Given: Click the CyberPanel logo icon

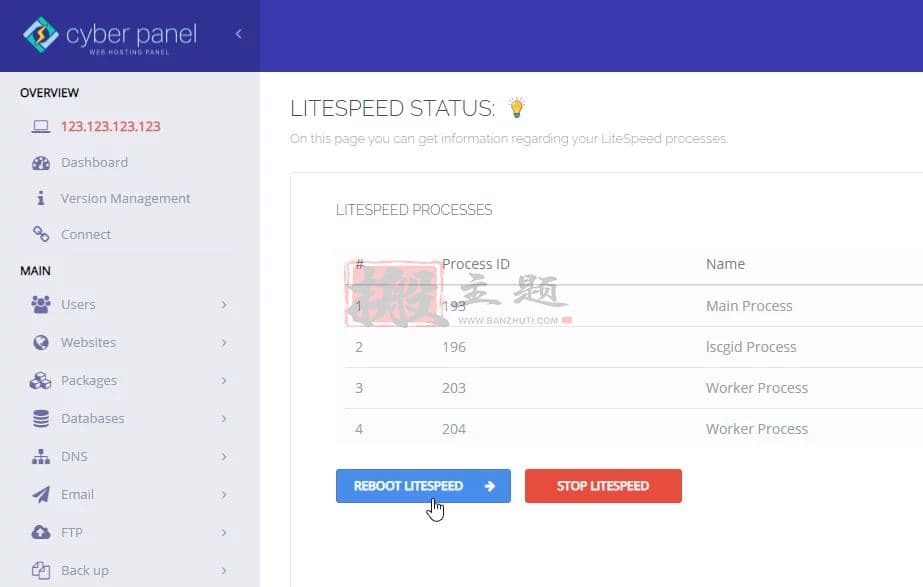Looking at the screenshot, I should pos(41,35).
